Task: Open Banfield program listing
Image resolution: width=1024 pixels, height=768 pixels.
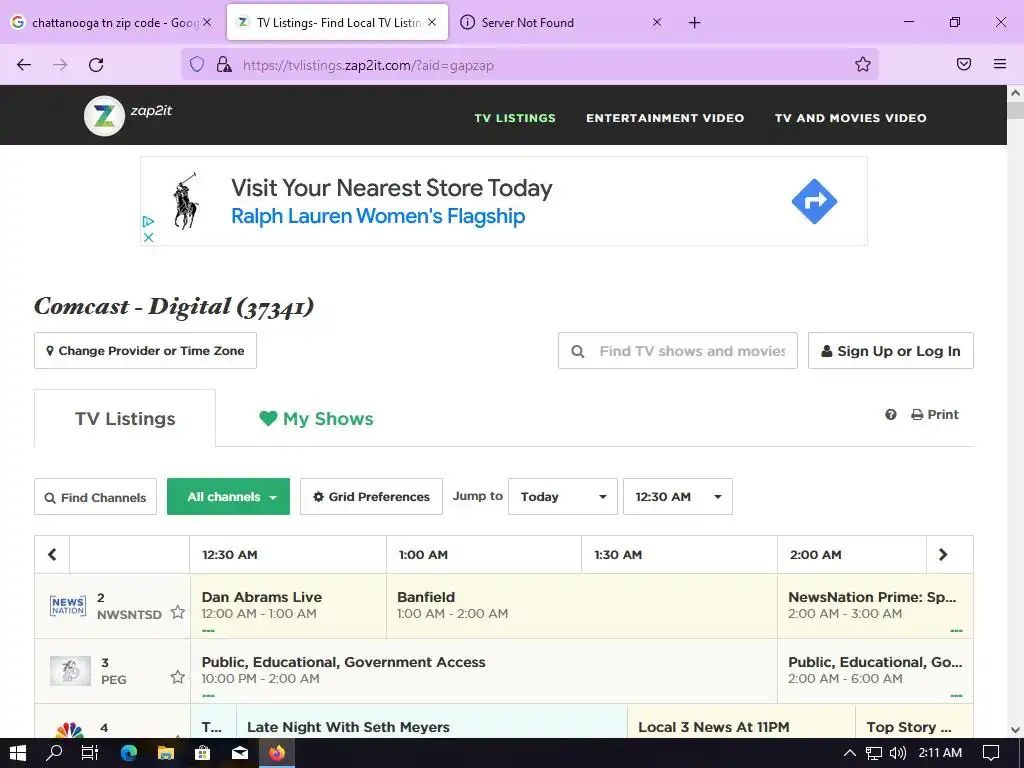Action: point(581,606)
